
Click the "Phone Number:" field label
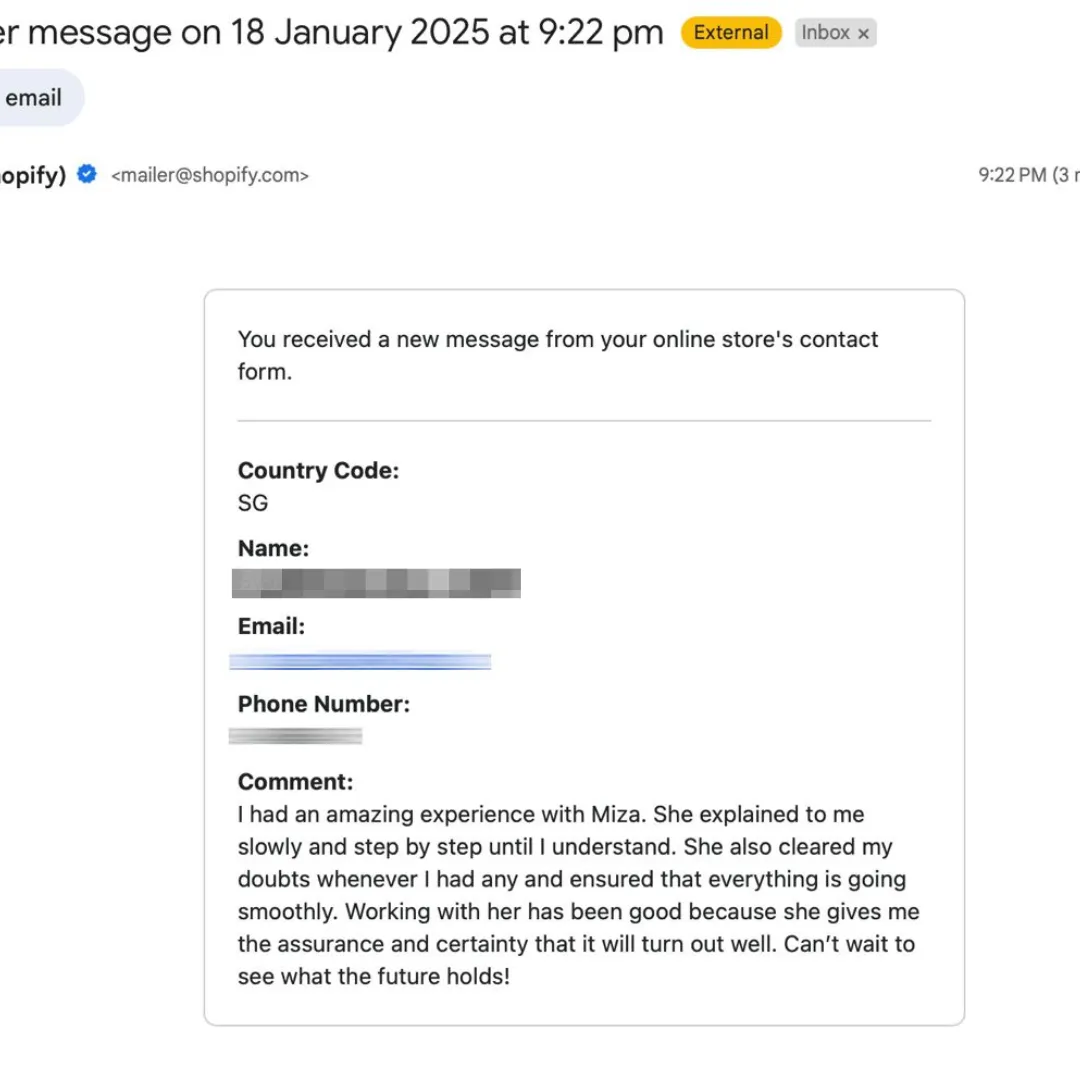pyautogui.click(x=323, y=704)
